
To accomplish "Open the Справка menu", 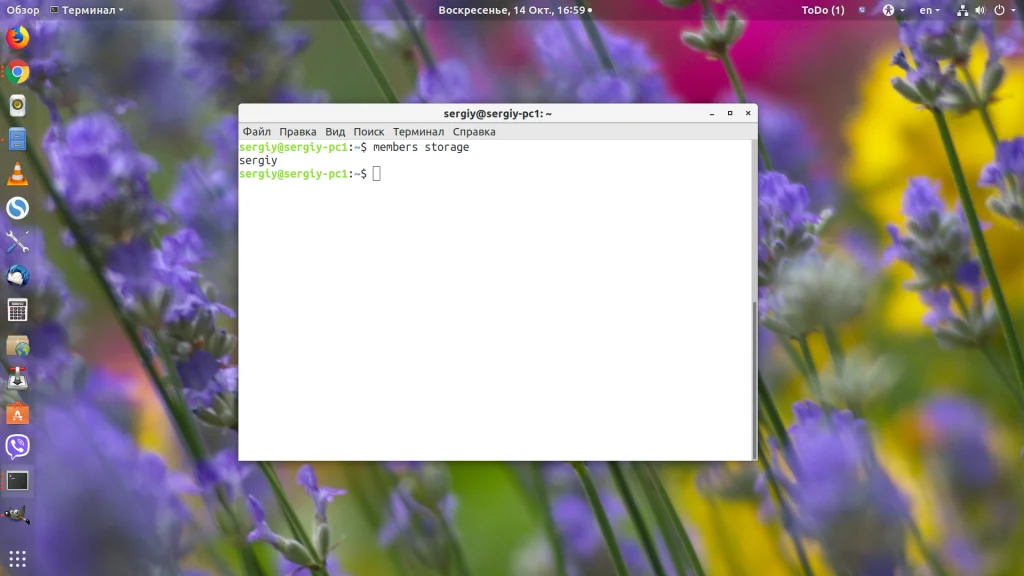I will [x=474, y=131].
